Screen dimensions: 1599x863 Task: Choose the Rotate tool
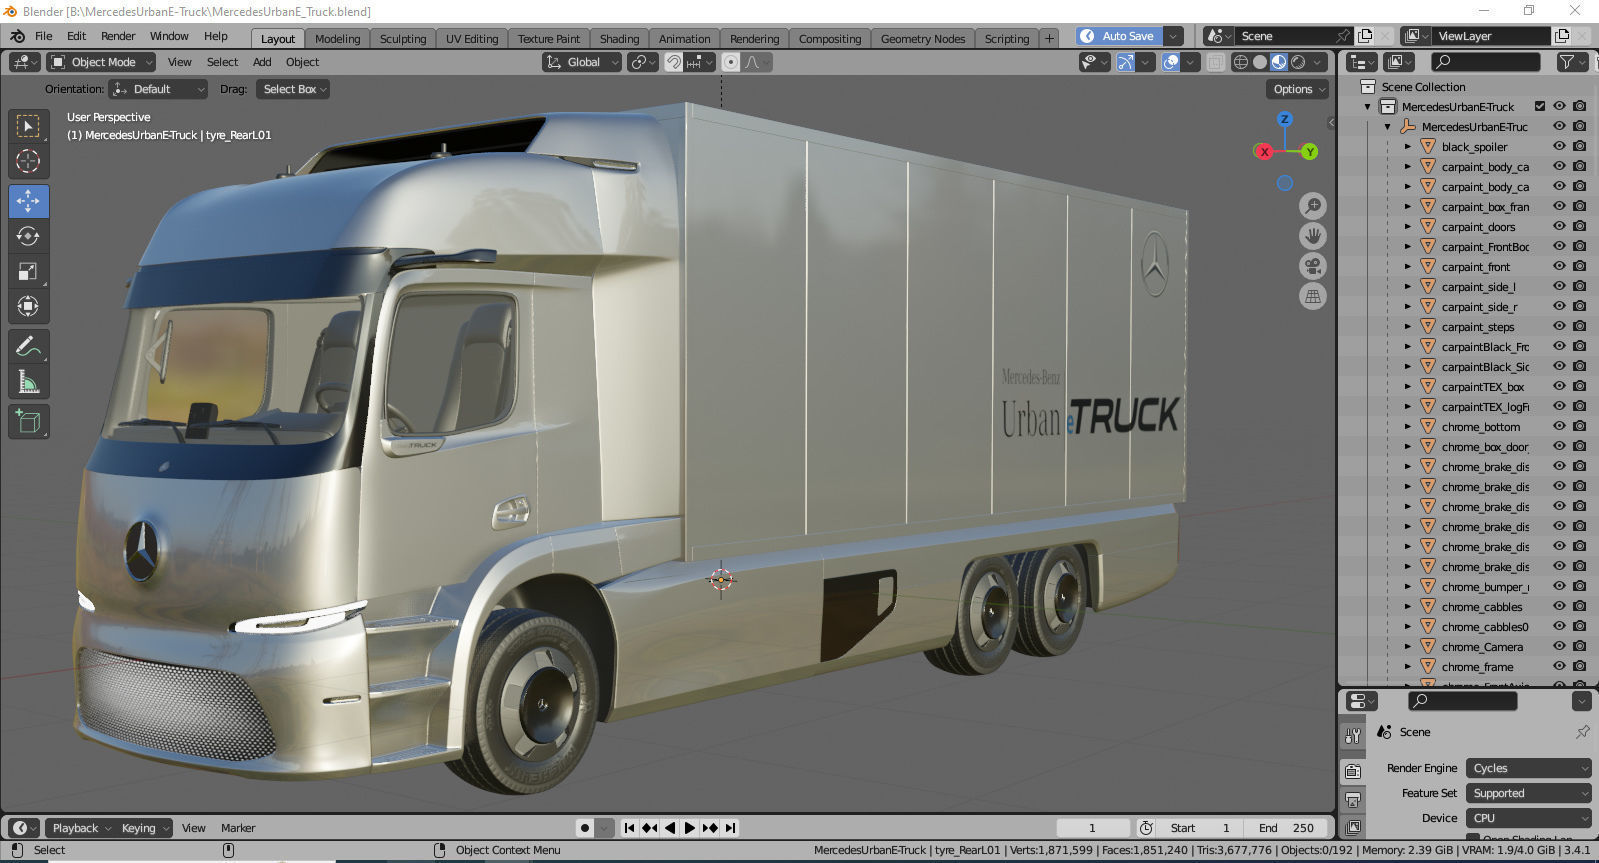tap(28, 236)
